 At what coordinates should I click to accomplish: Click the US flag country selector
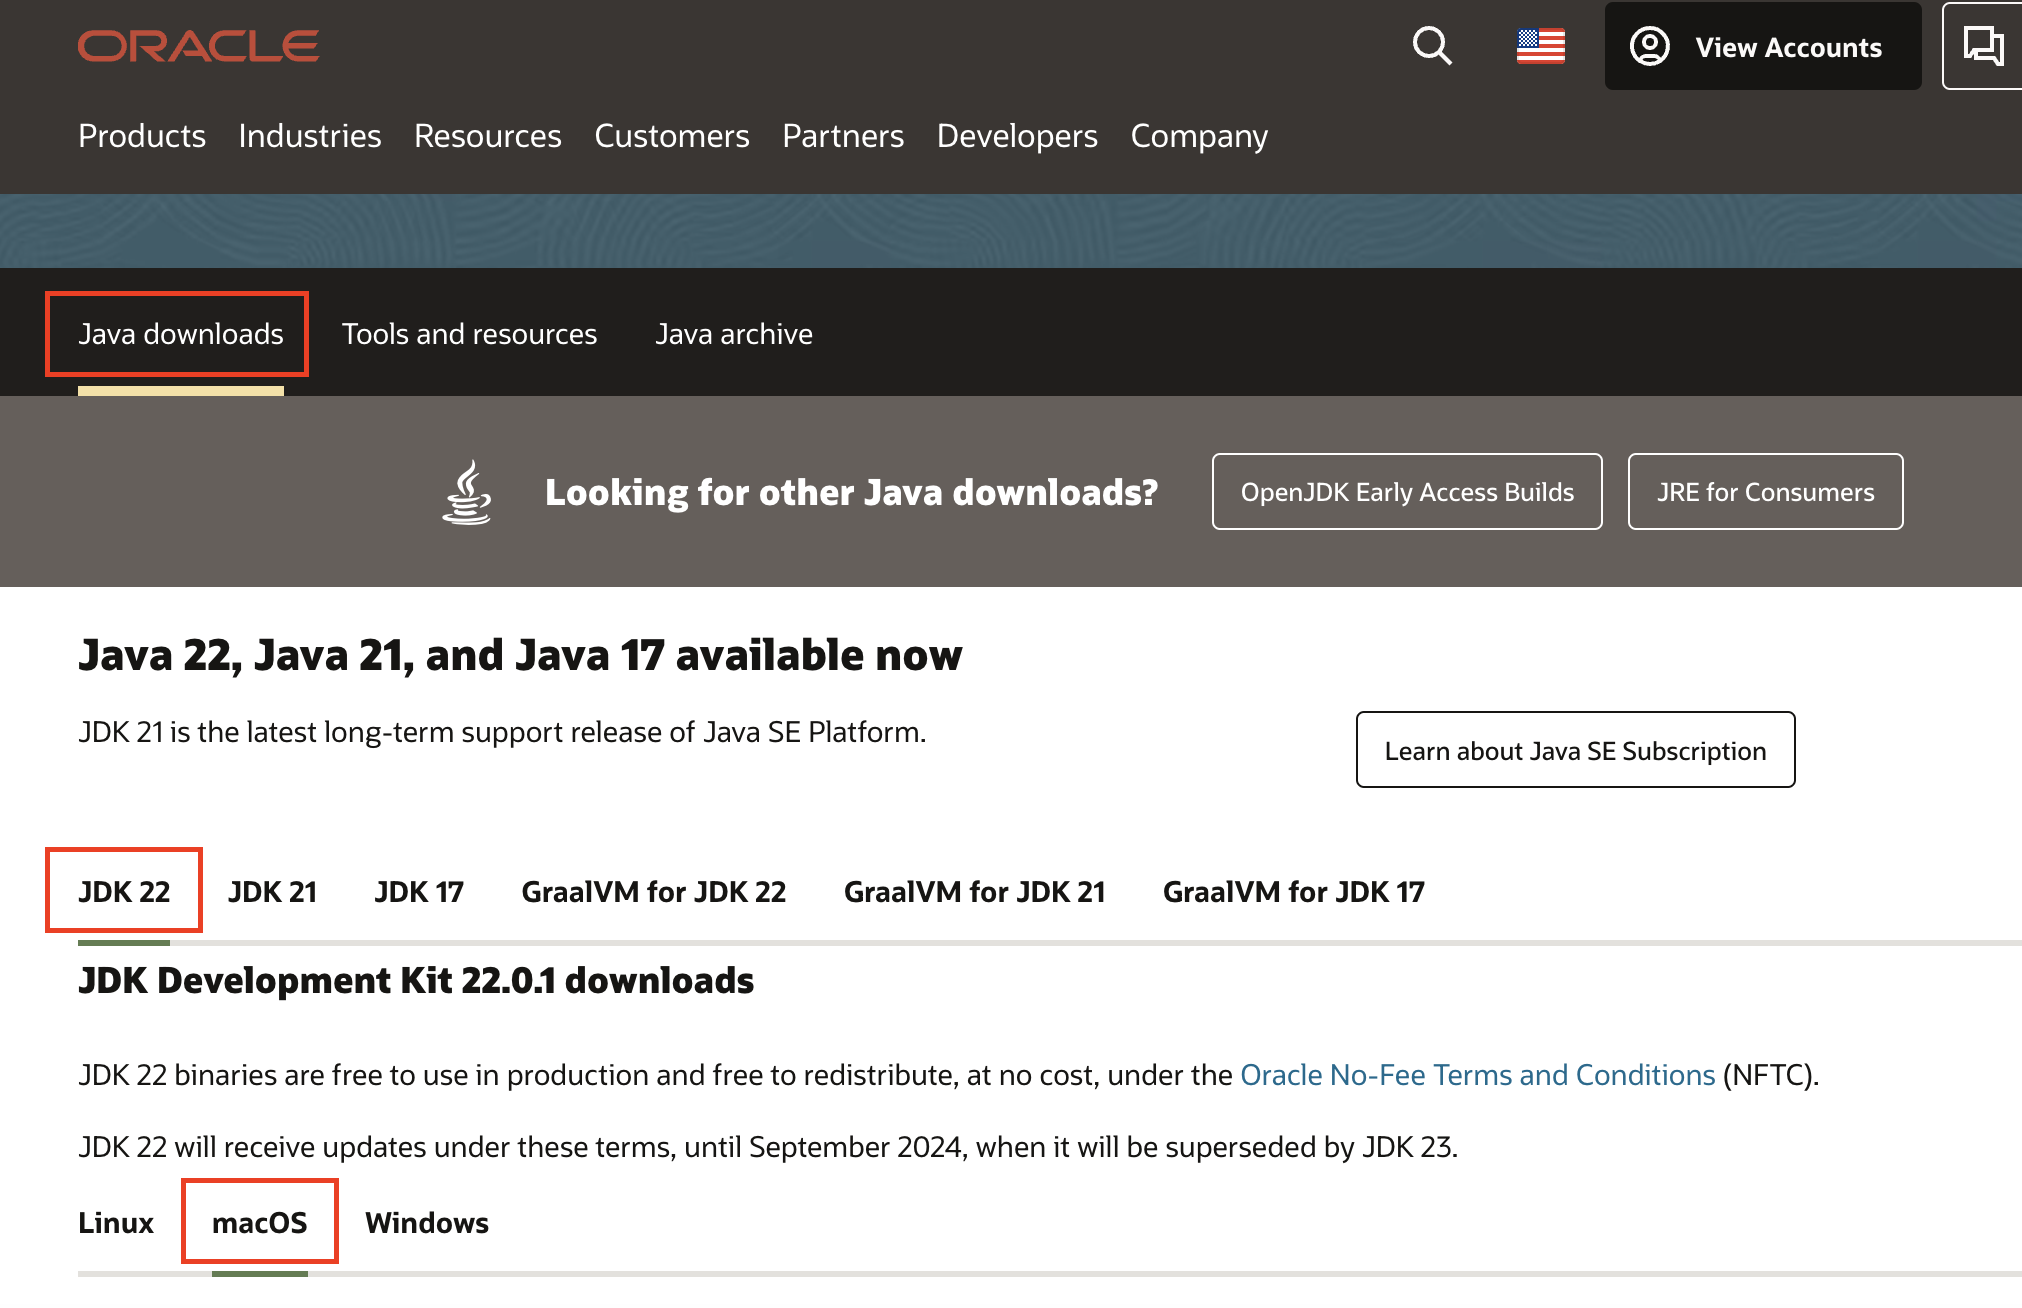(x=1540, y=46)
